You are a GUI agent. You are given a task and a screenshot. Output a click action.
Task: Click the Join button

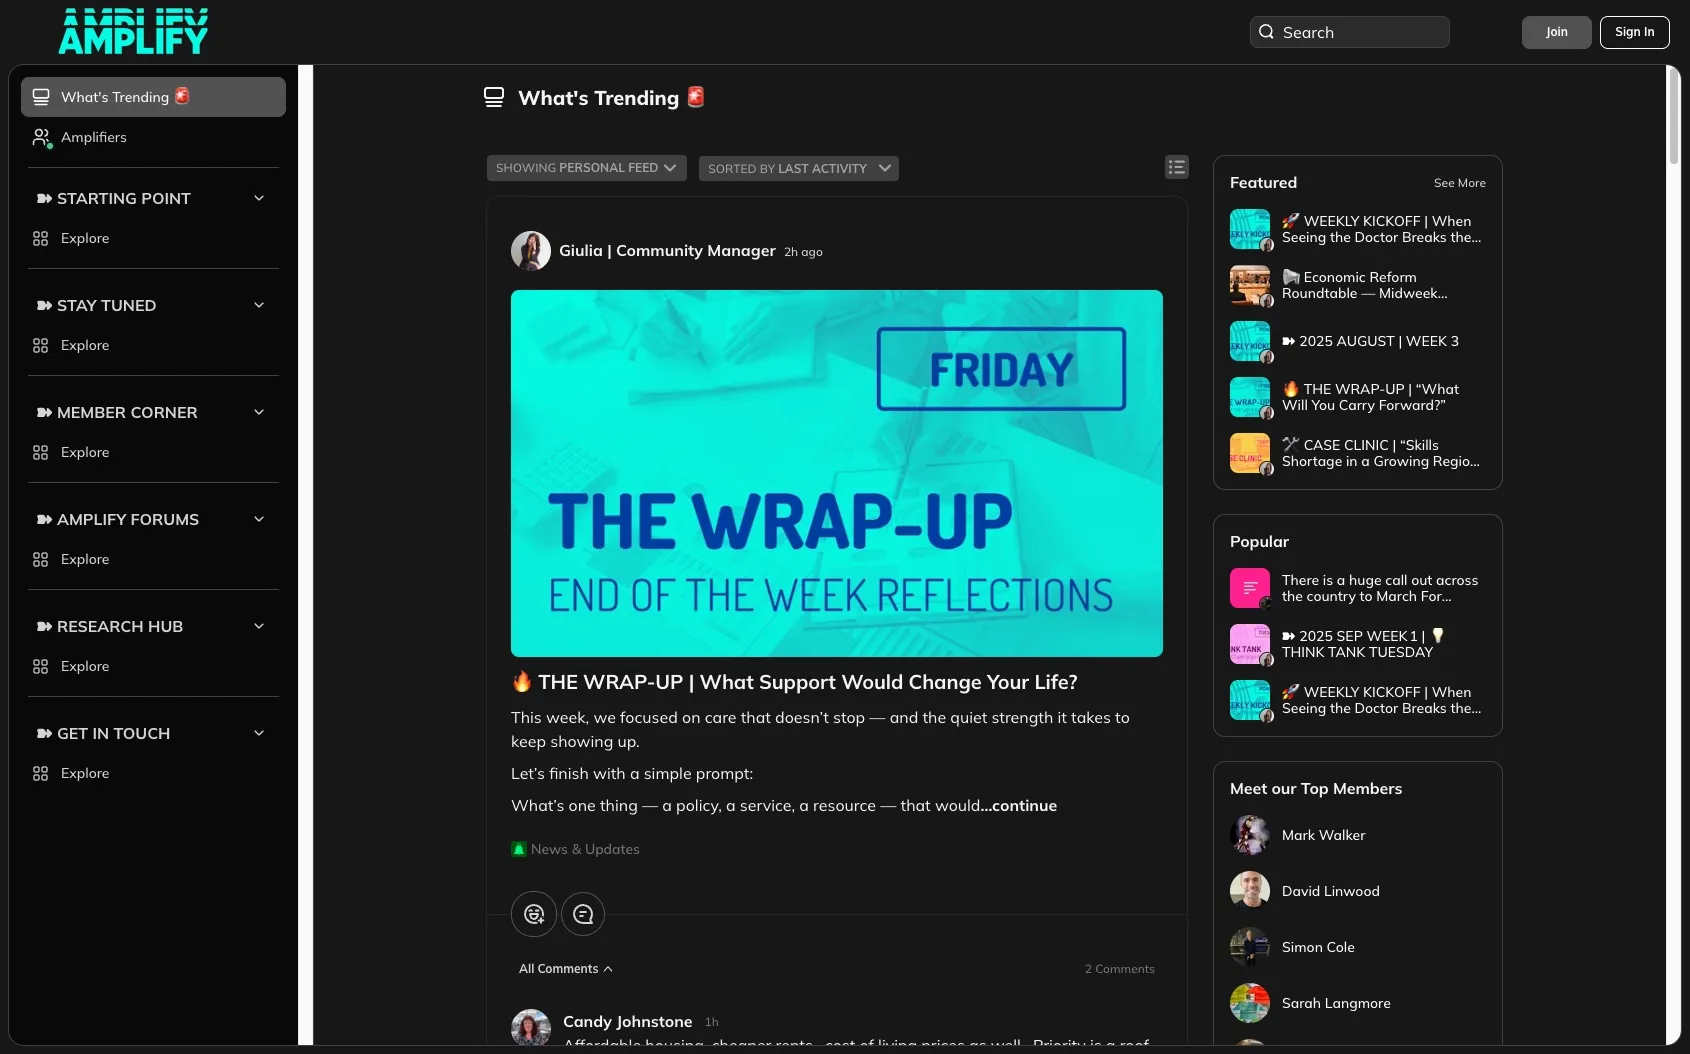coord(1556,32)
